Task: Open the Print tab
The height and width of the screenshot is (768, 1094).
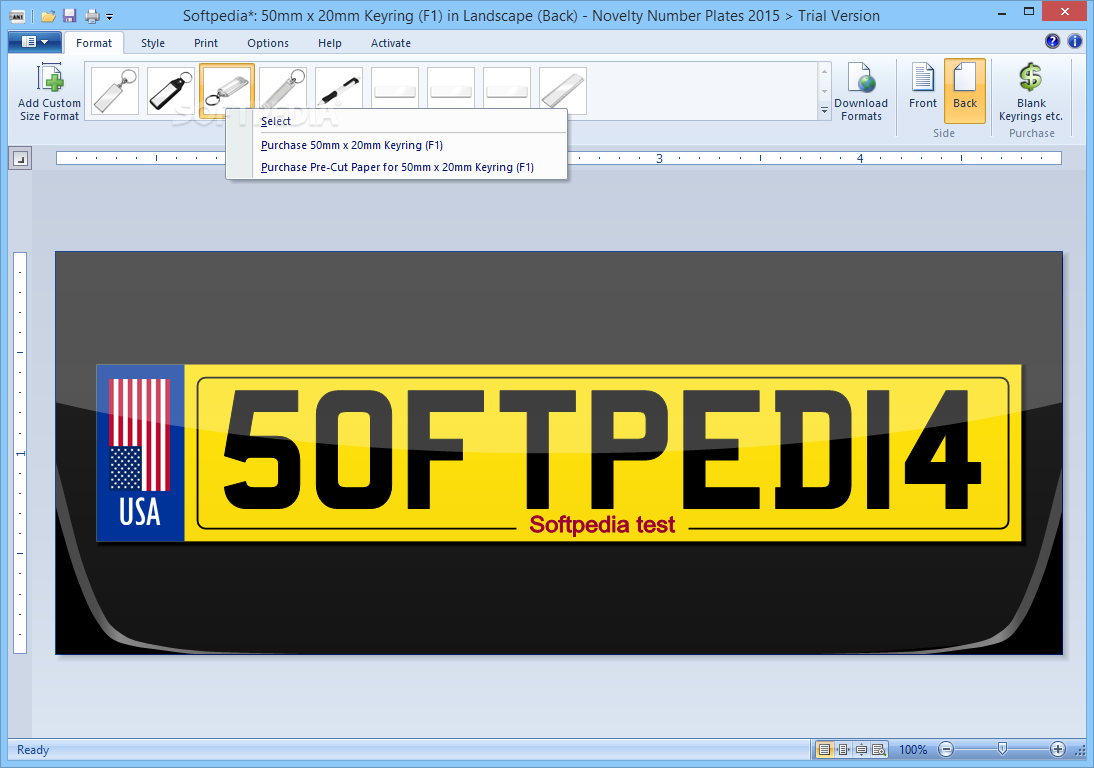Action: 206,43
